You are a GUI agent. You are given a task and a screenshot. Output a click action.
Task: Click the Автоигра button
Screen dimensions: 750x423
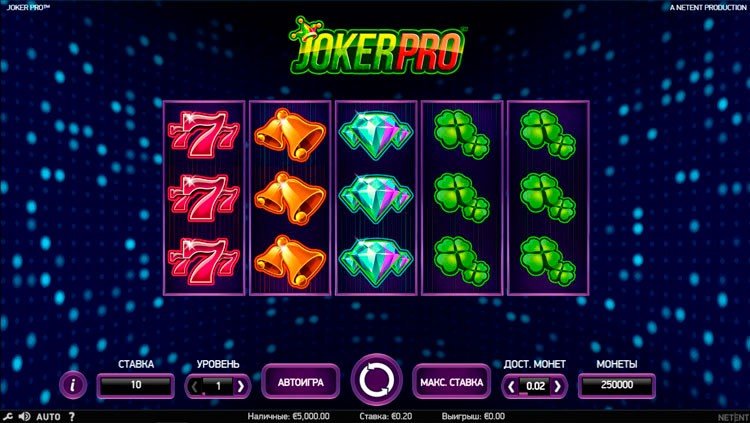300,382
